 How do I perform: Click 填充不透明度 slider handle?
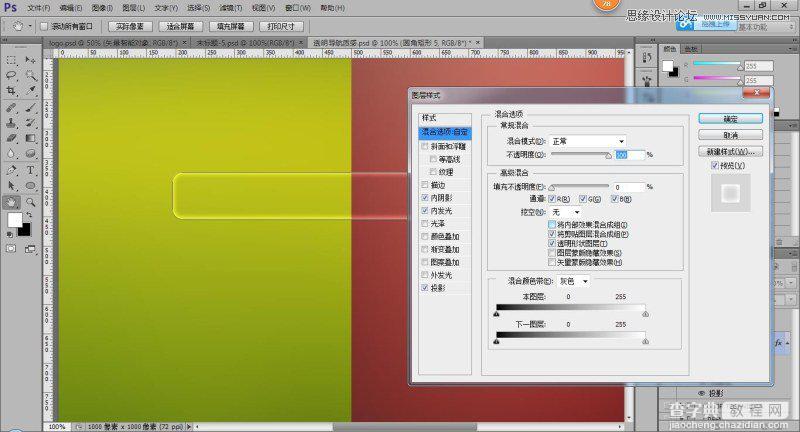click(552, 188)
